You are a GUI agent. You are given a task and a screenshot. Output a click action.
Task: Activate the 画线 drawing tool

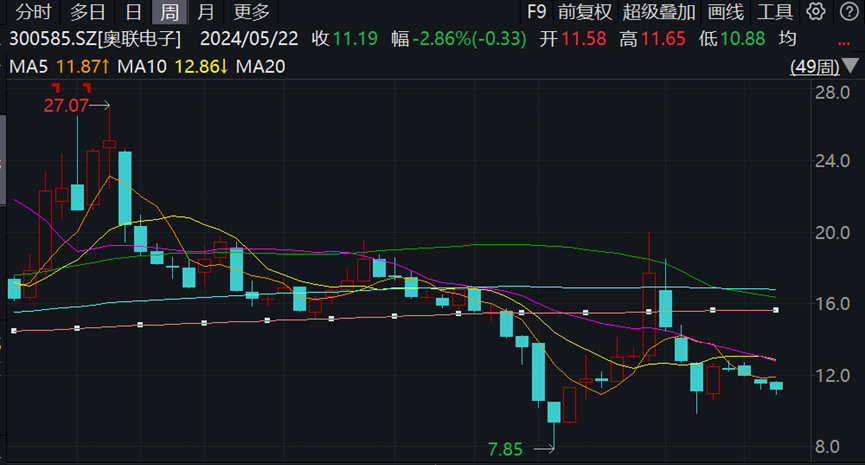coord(726,12)
